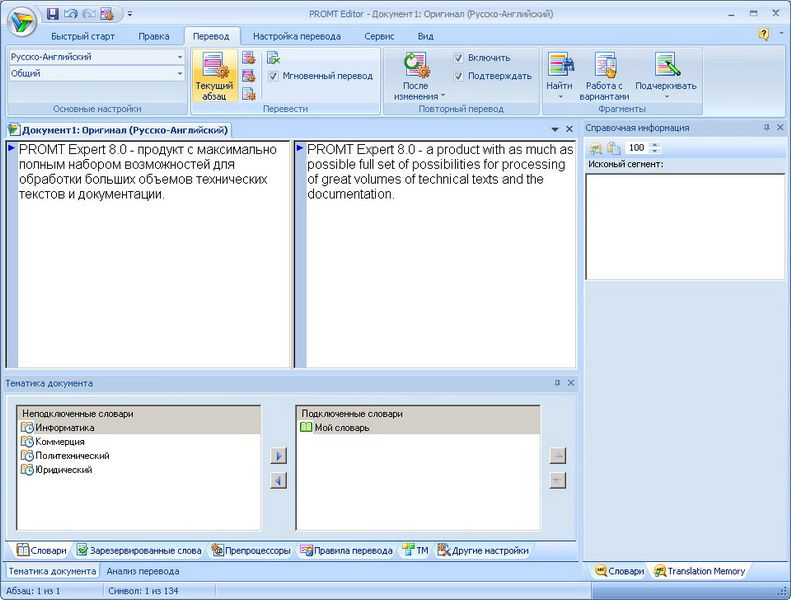
Task: Increase the zoom value spinner at 100
Action: [x=655, y=144]
